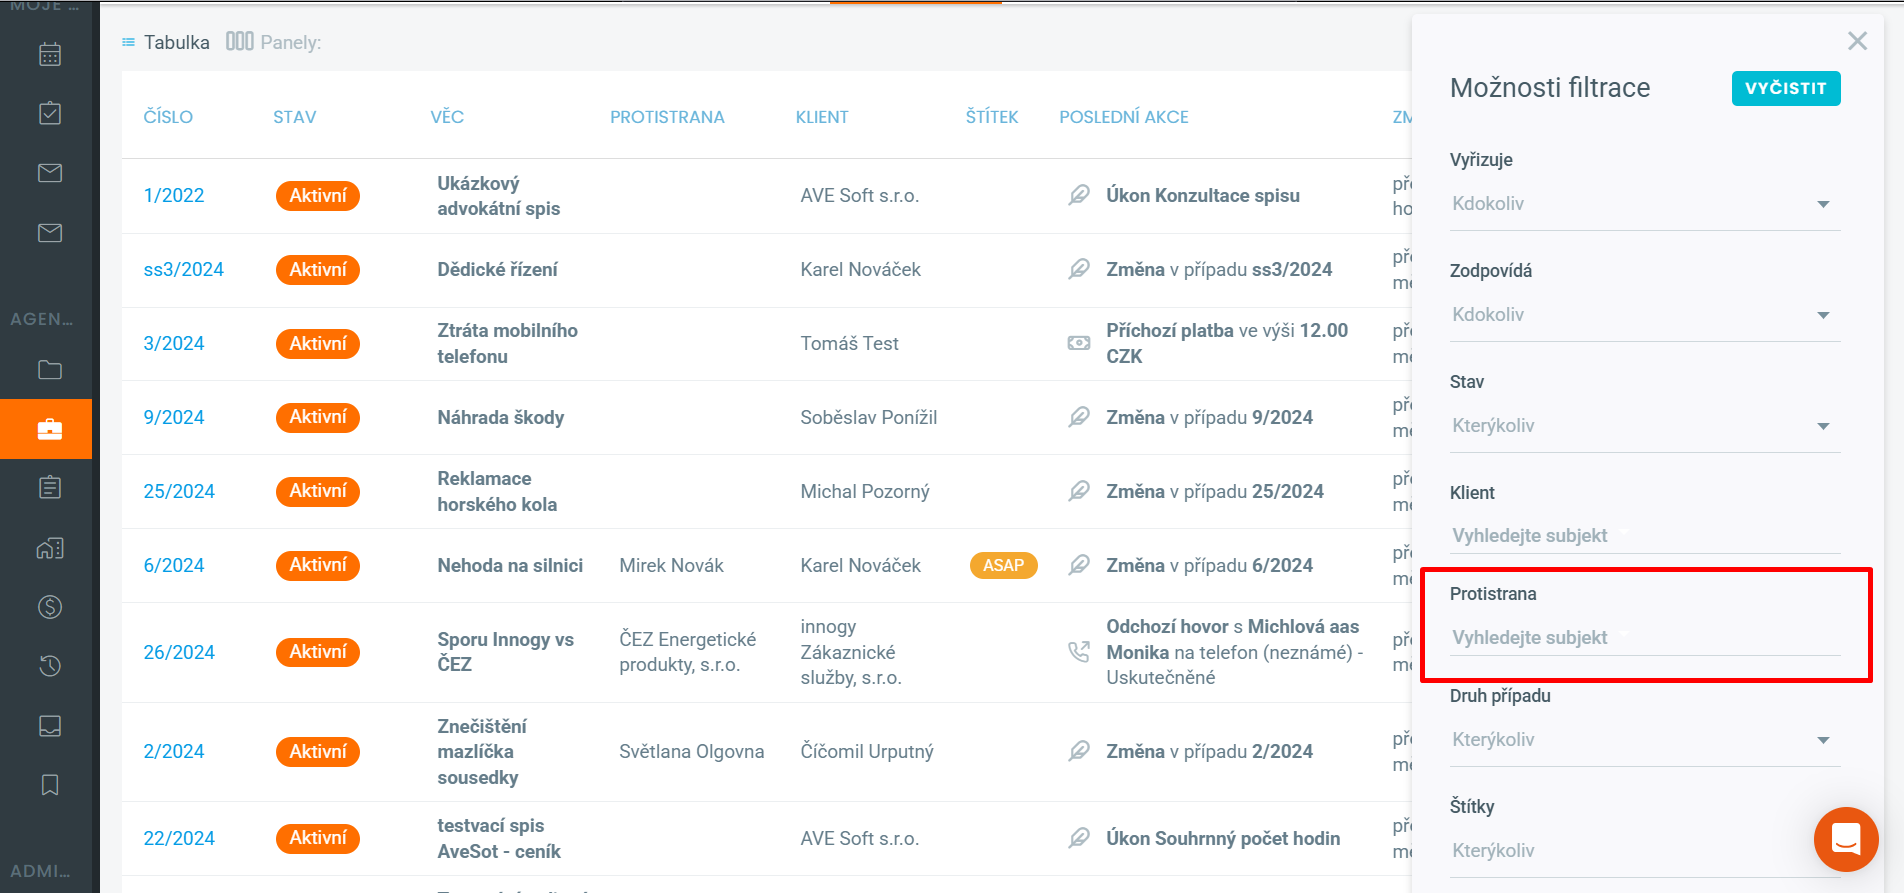
Task: Open the history clock sidebar icon
Action: point(50,666)
